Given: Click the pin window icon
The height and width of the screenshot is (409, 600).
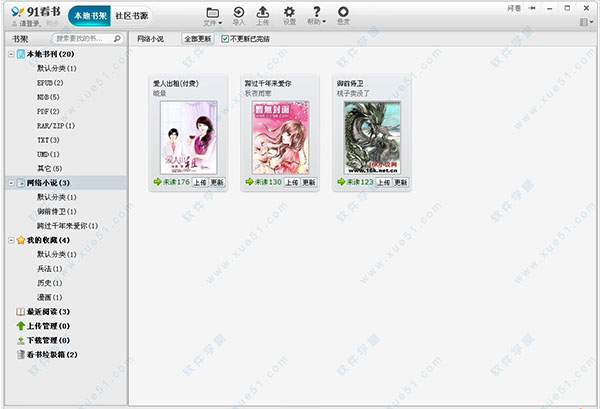Looking at the screenshot, I should 532,8.
